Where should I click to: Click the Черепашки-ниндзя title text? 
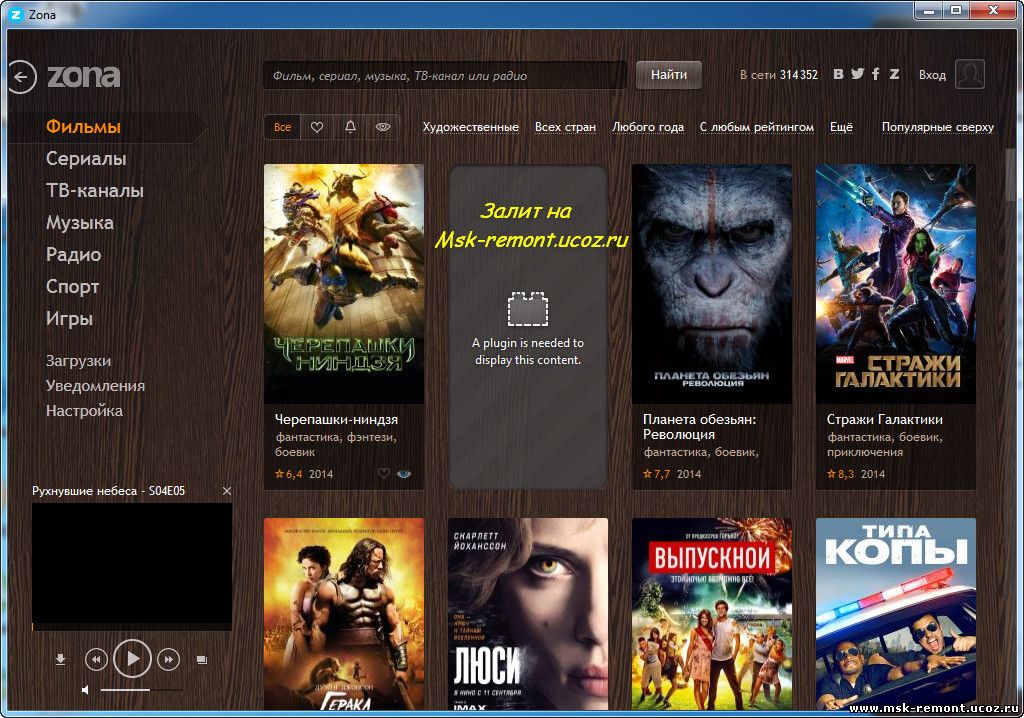point(336,419)
